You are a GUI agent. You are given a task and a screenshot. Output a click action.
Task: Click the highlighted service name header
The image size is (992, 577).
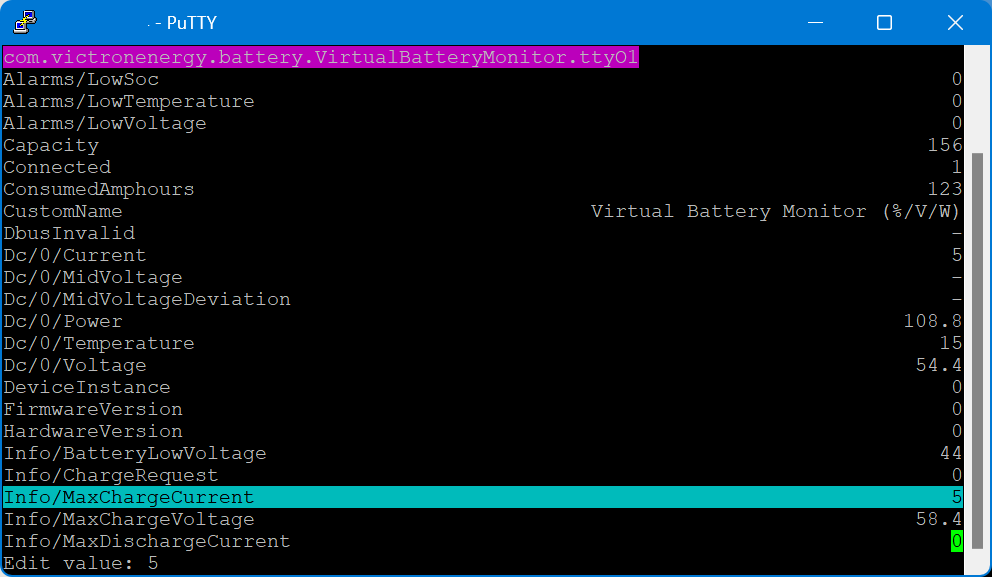[320, 57]
